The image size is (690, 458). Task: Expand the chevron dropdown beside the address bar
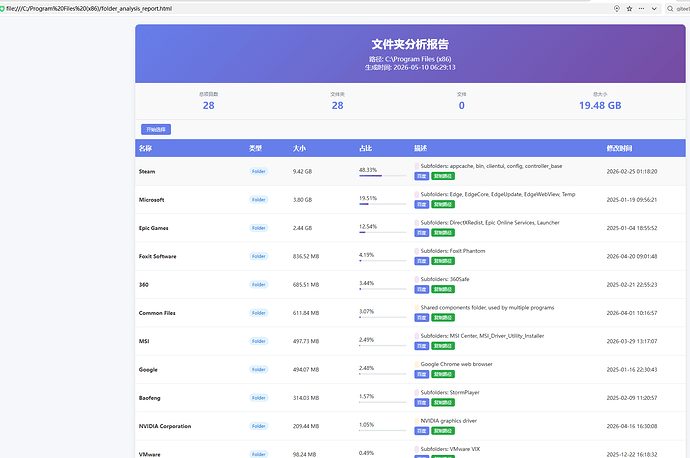point(654,8)
